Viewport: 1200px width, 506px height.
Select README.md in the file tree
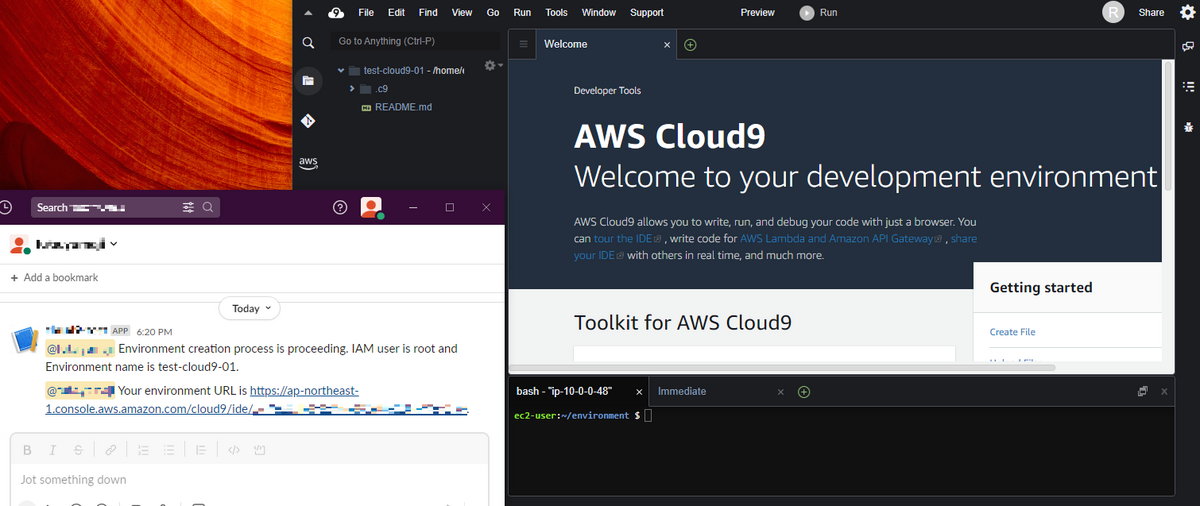coord(395,107)
